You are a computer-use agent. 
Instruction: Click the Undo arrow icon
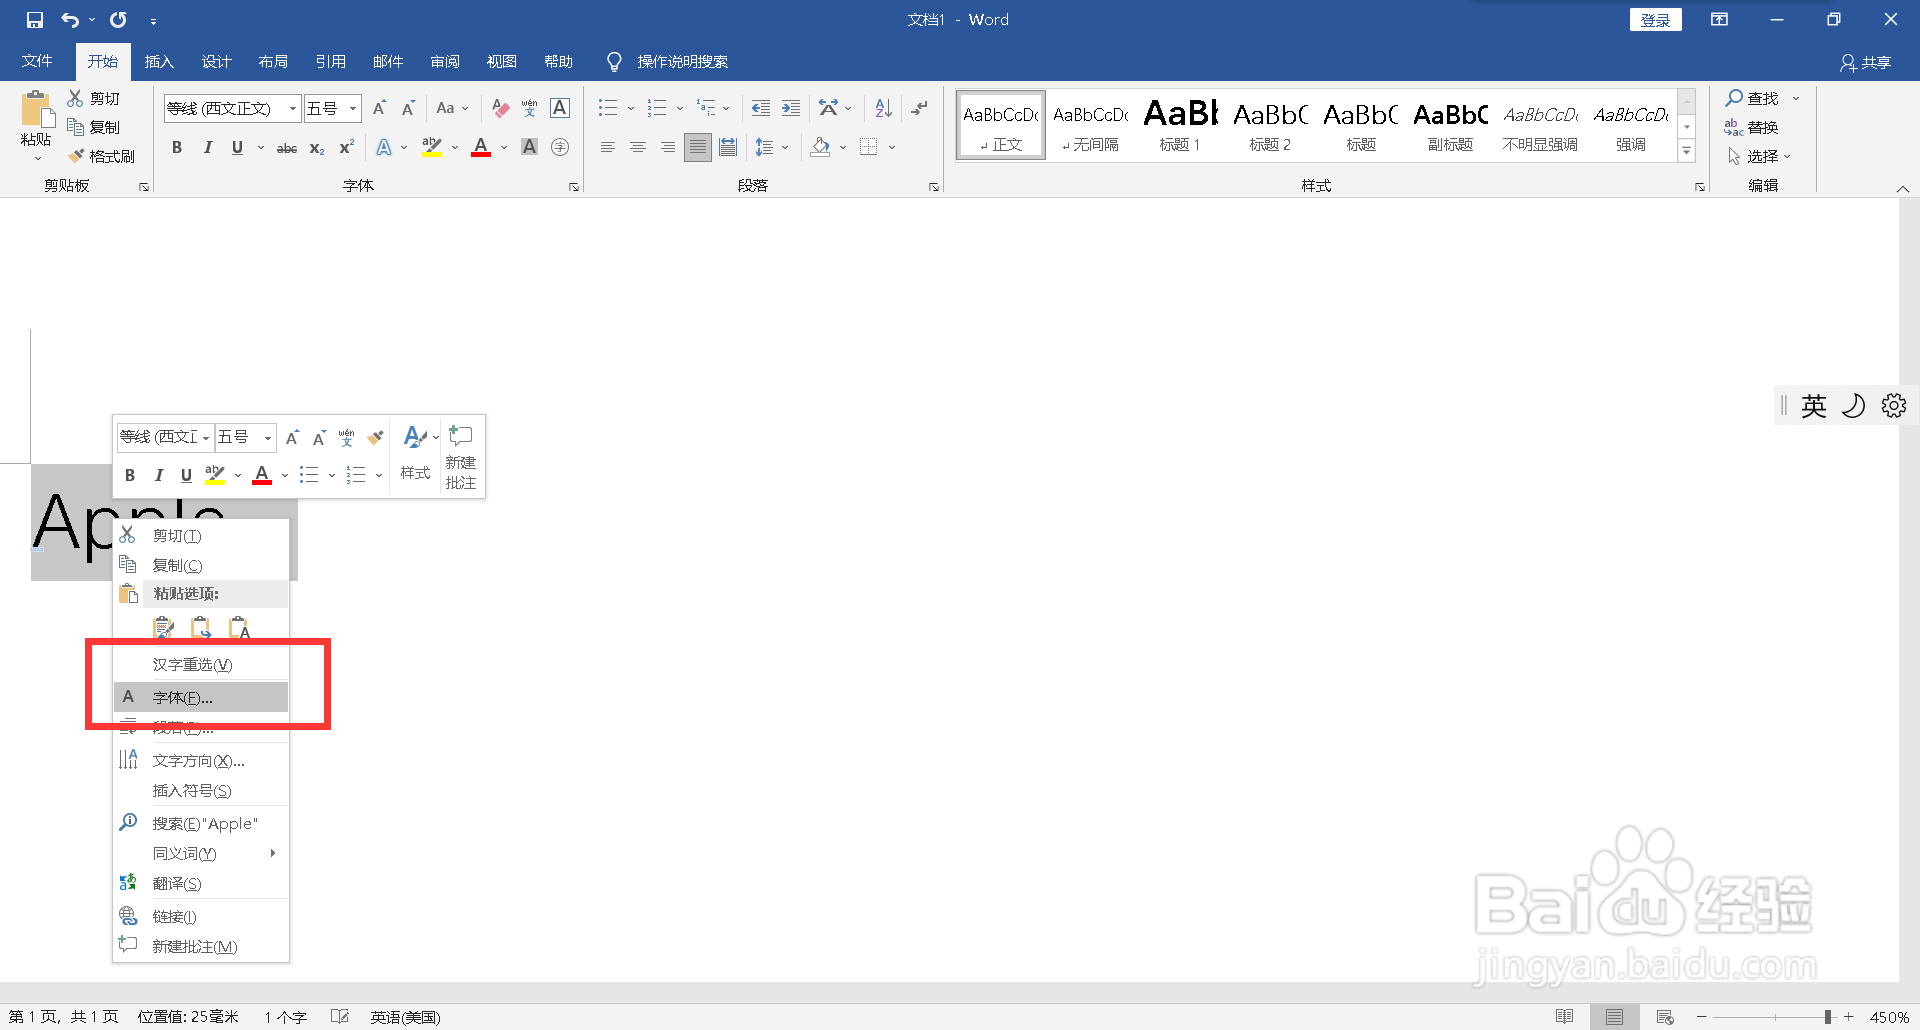coord(70,20)
